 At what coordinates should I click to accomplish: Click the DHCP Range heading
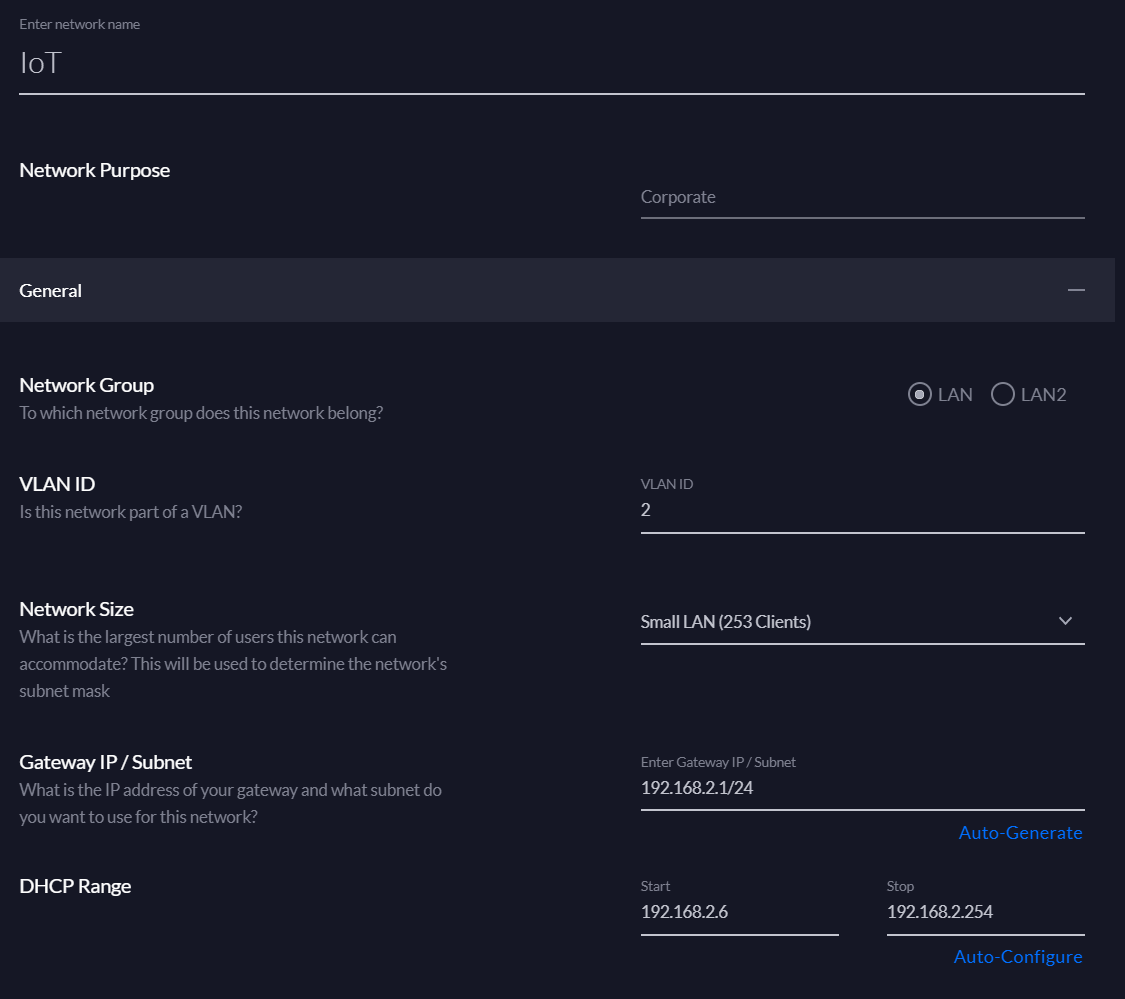coord(76,886)
